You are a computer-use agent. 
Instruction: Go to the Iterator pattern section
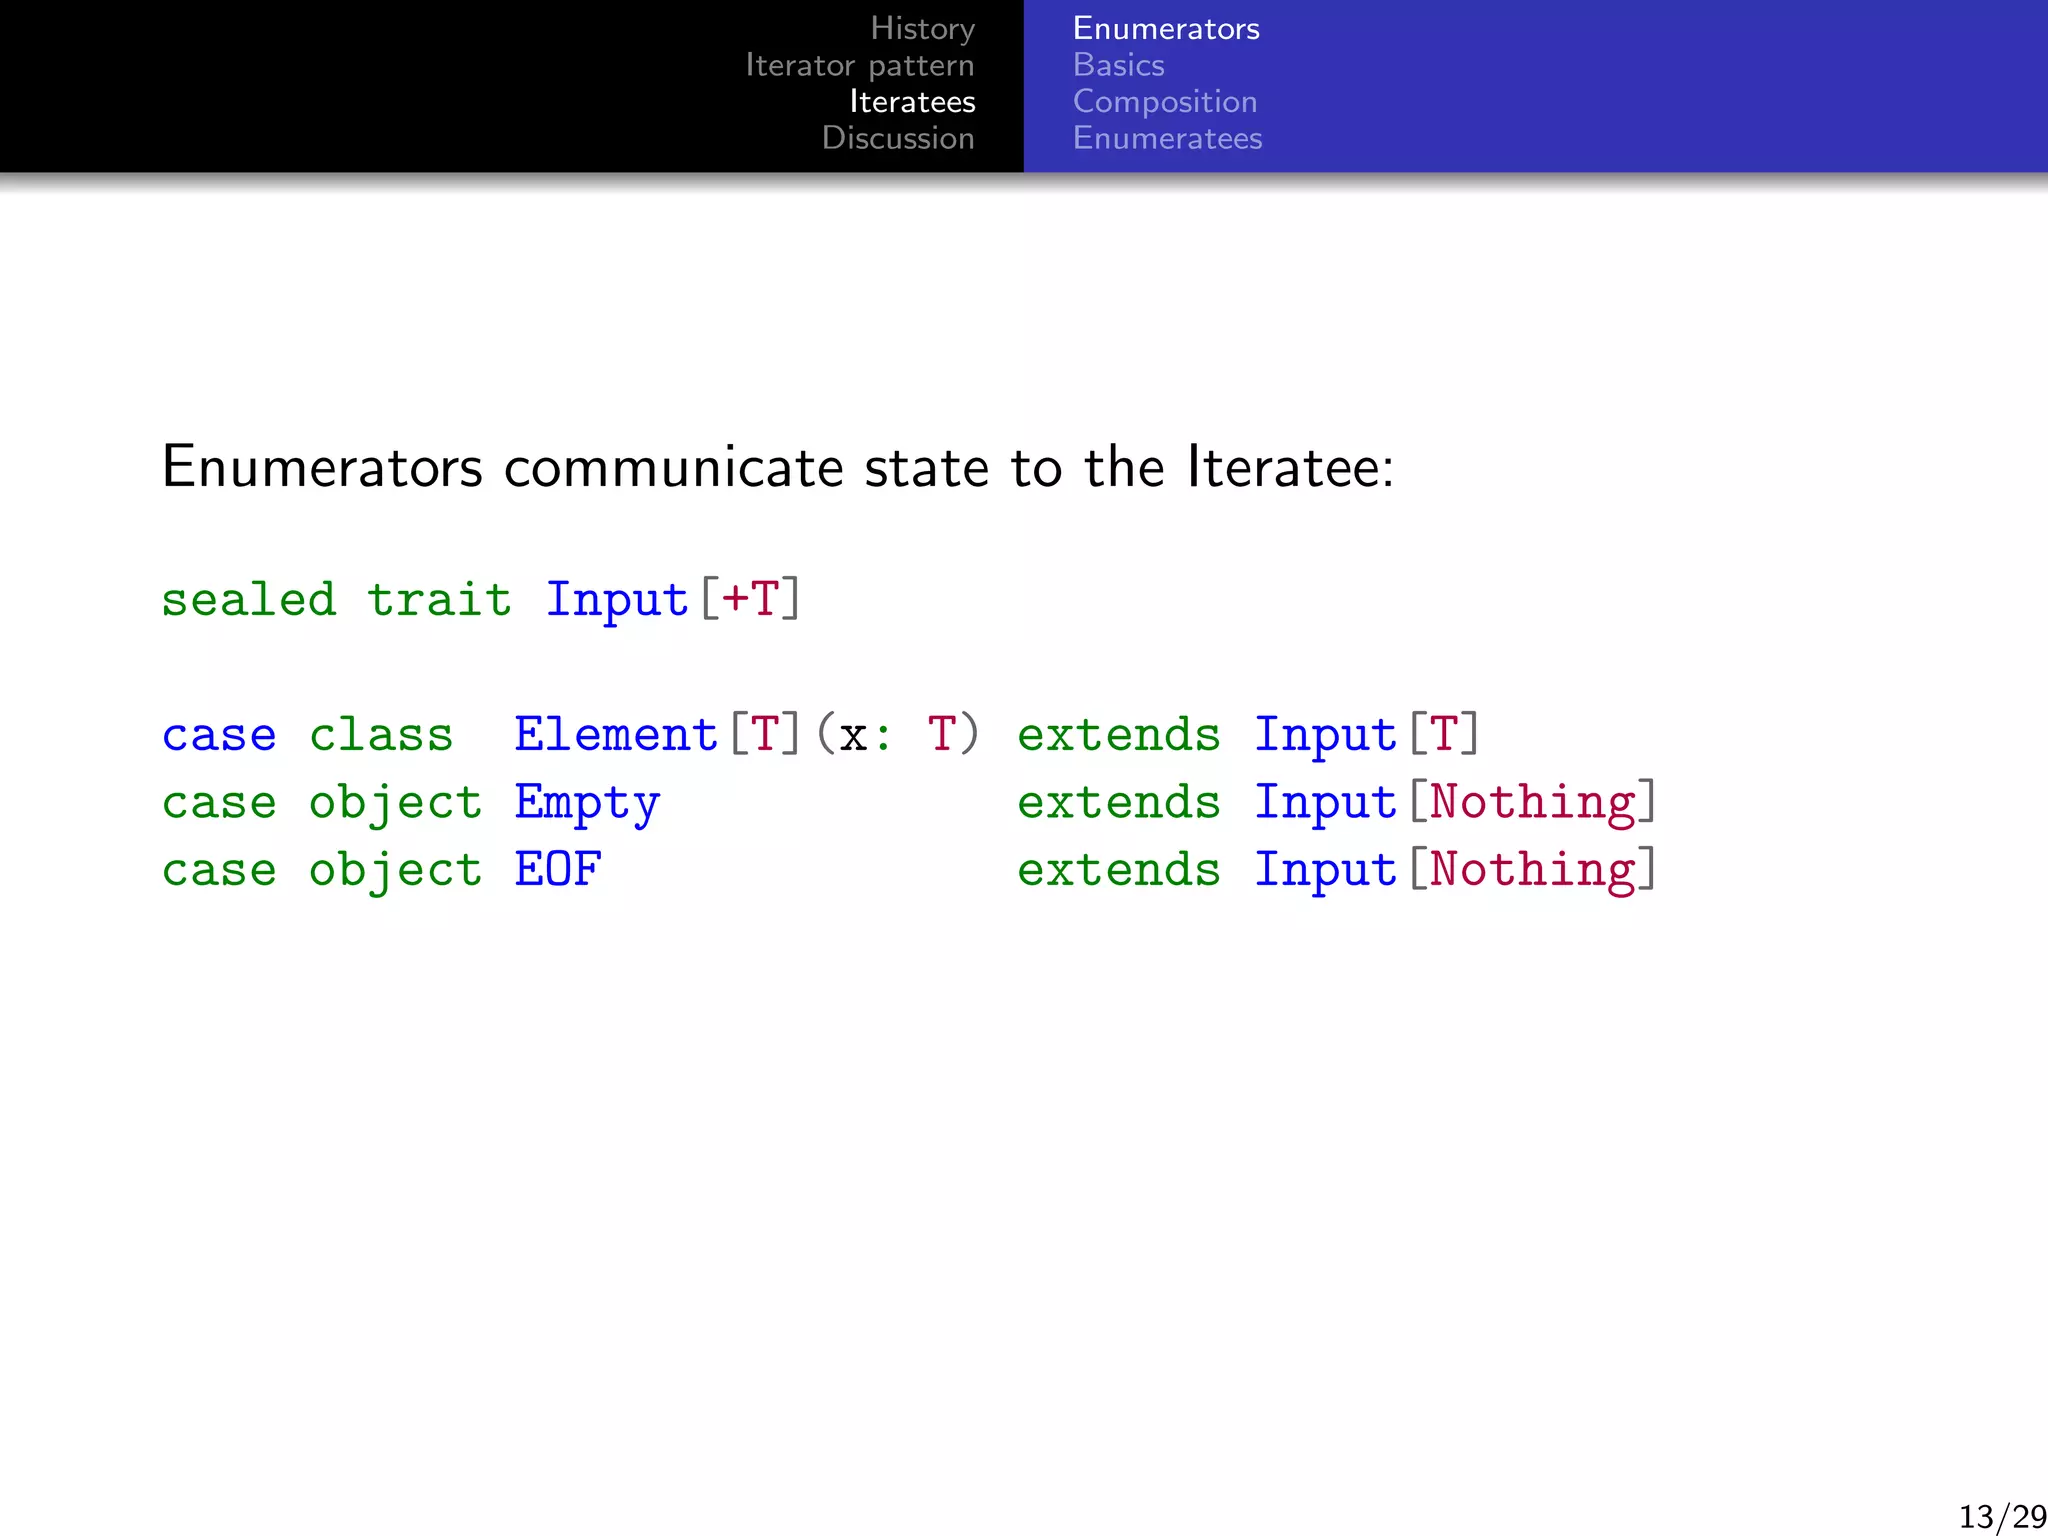tap(860, 66)
